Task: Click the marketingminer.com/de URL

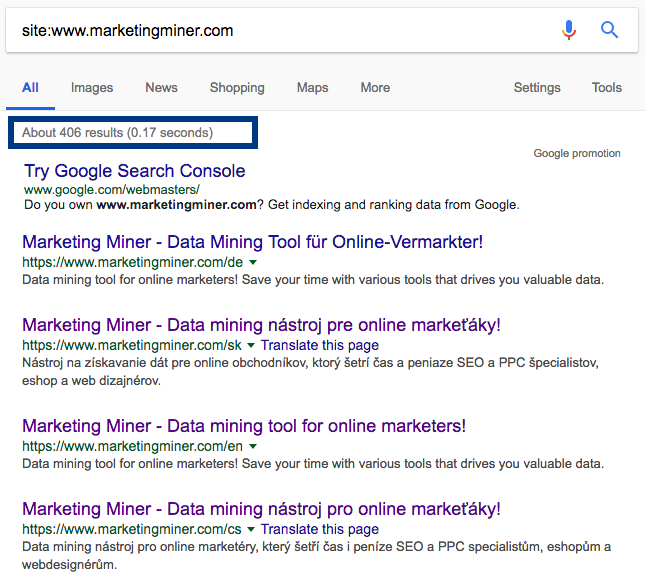Action: click(132, 262)
